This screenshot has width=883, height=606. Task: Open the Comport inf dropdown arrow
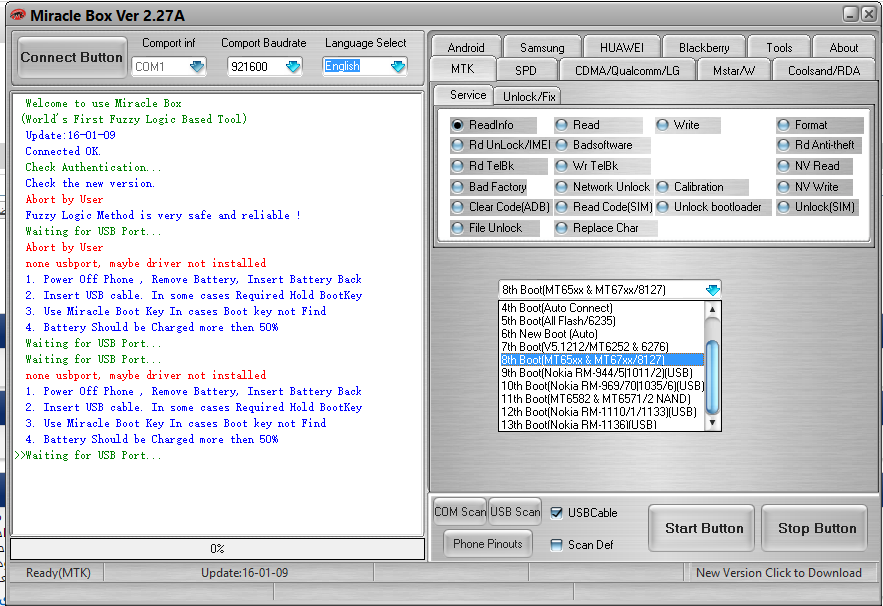[197, 66]
